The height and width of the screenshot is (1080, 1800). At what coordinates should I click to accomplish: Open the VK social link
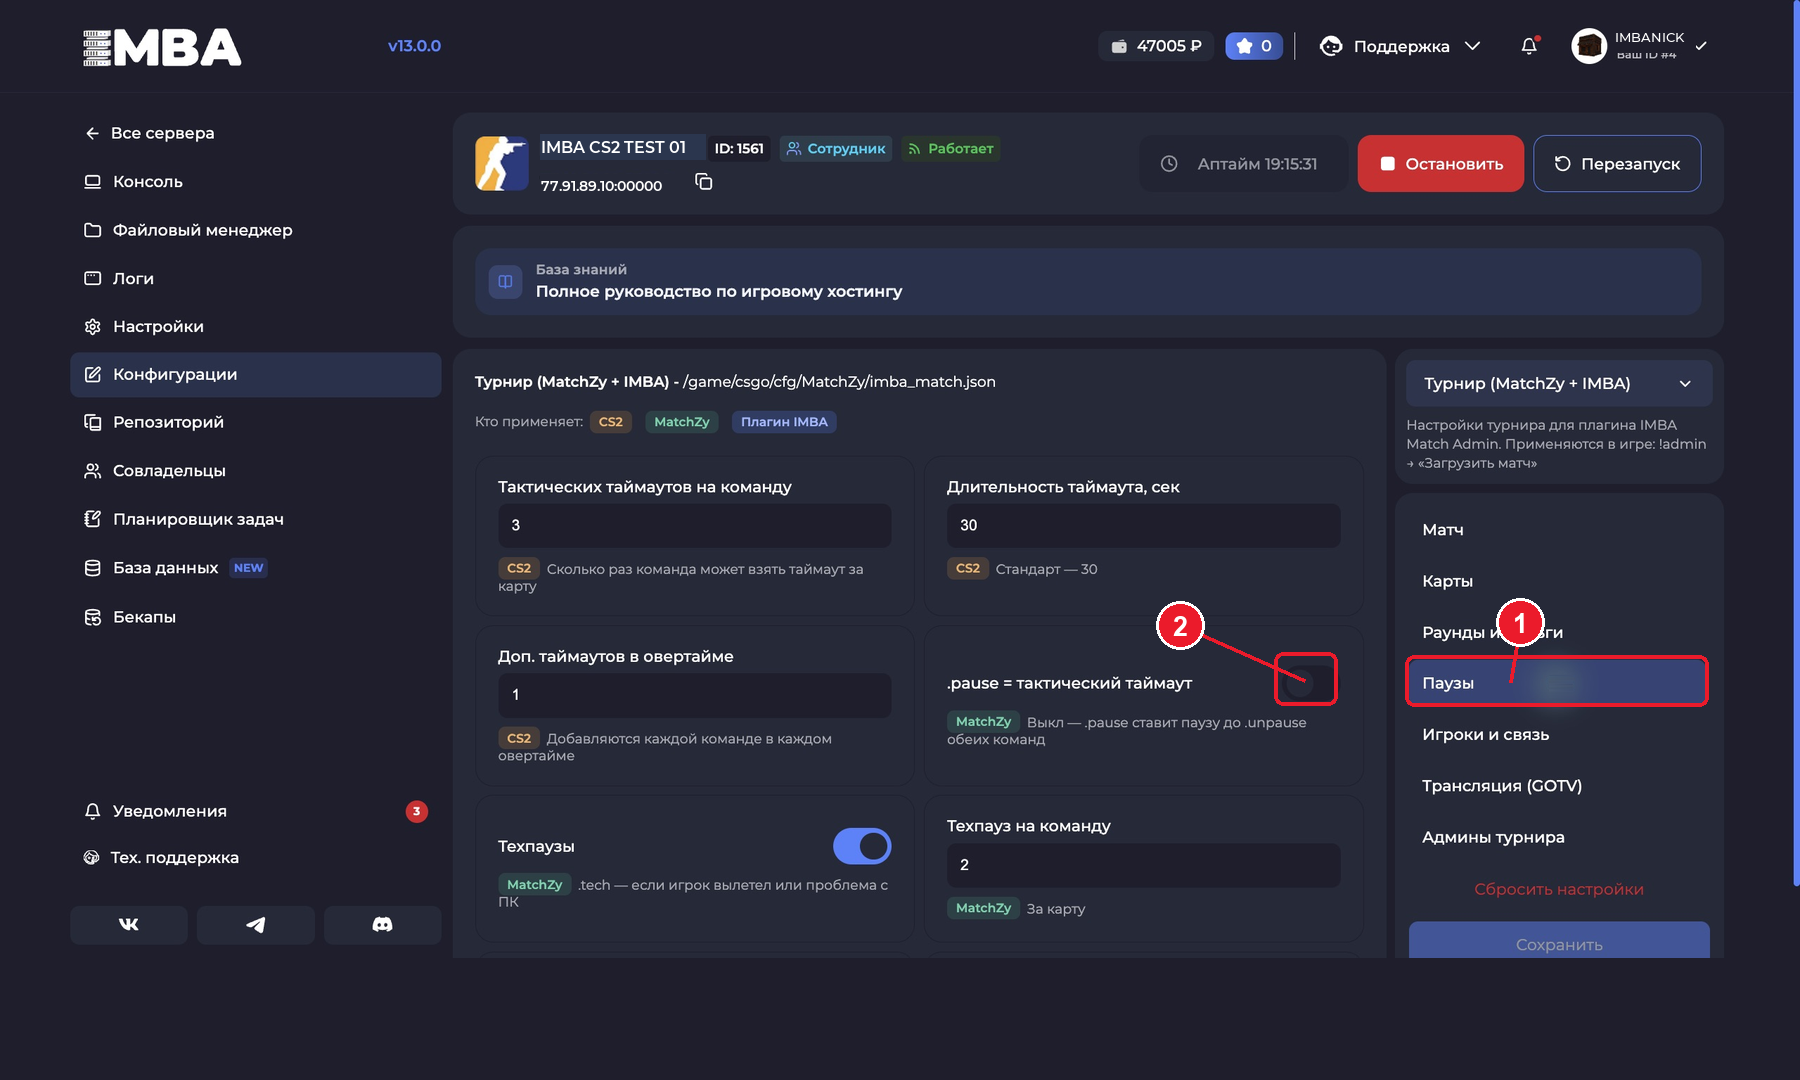click(x=129, y=925)
